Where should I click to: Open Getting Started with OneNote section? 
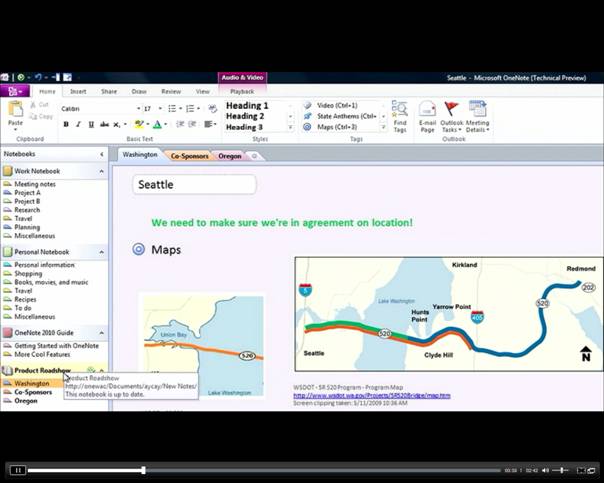(56, 346)
